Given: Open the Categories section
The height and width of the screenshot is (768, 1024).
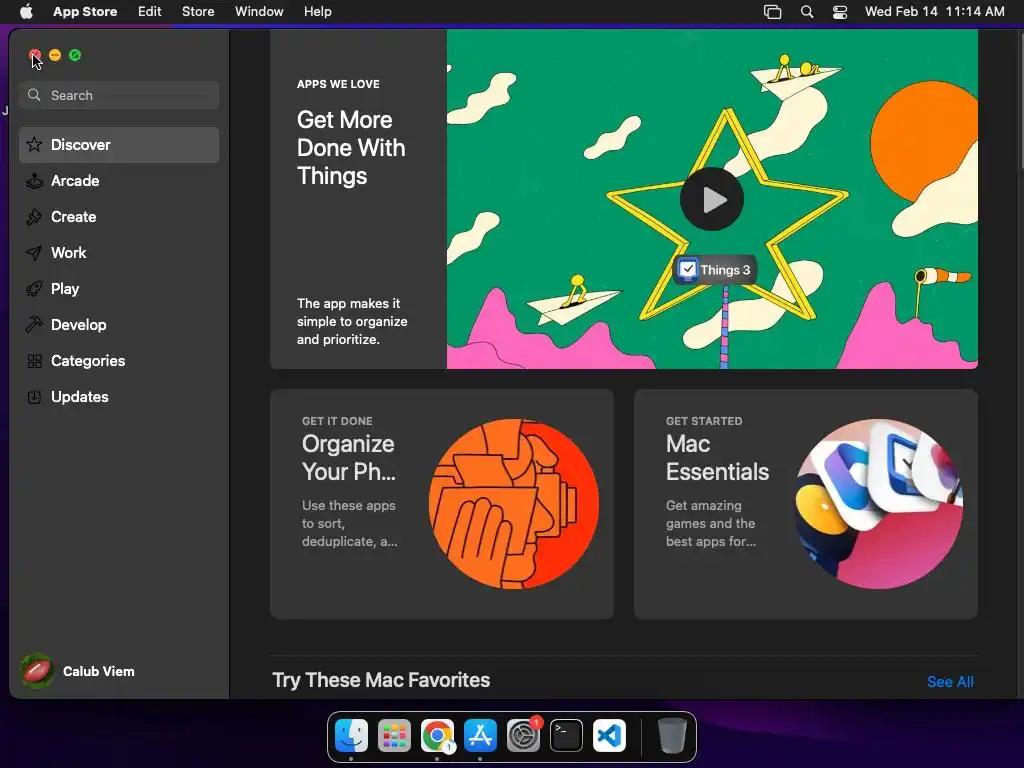Looking at the screenshot, I should [x=119, y=360].
